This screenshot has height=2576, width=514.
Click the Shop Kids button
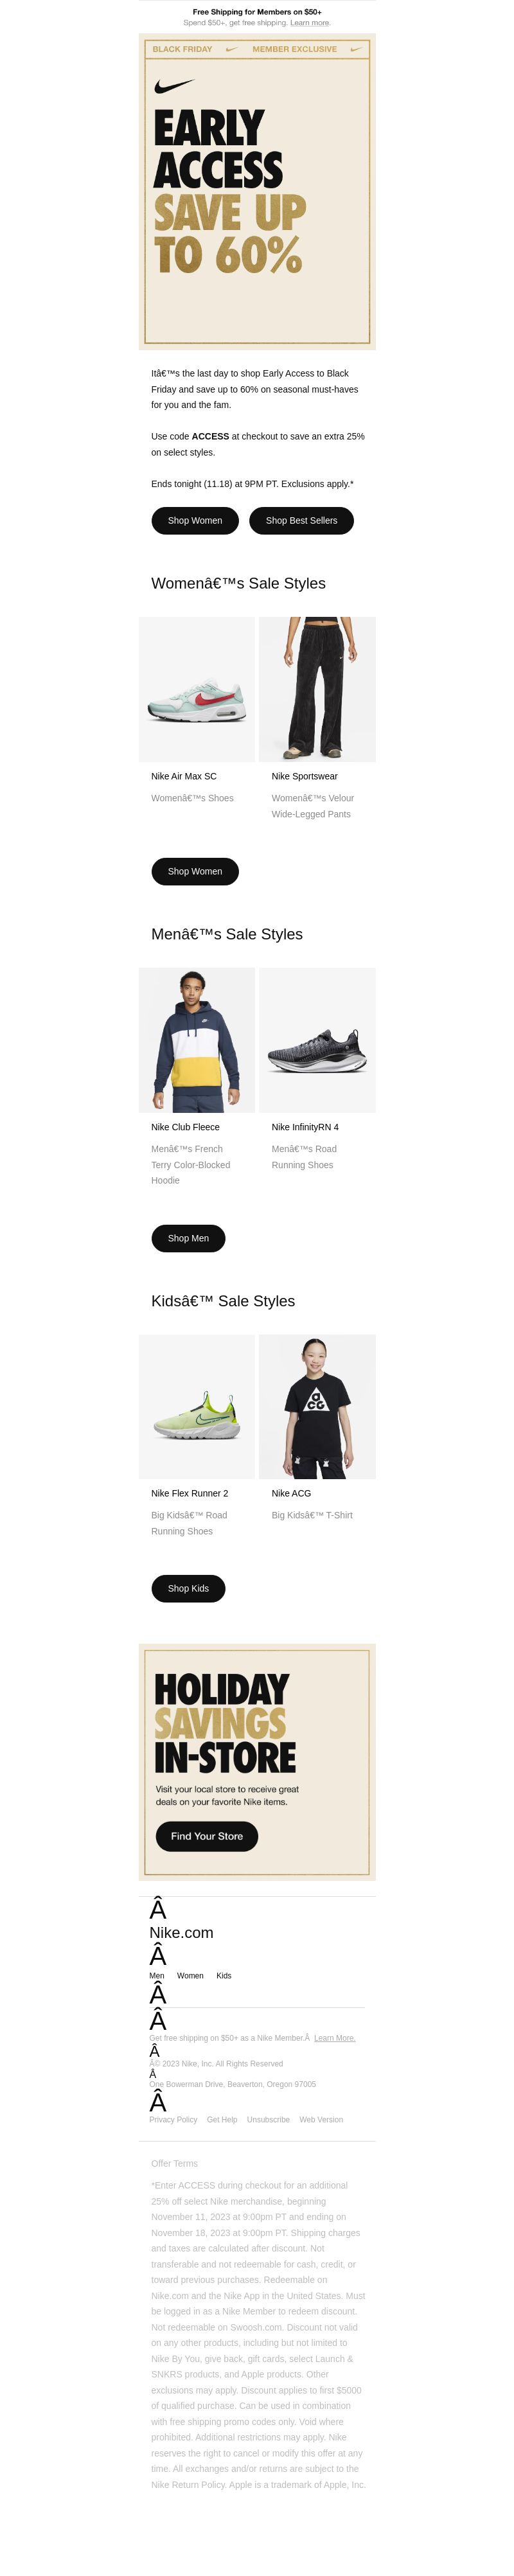pyautogui.click(x=188, y=1588)
